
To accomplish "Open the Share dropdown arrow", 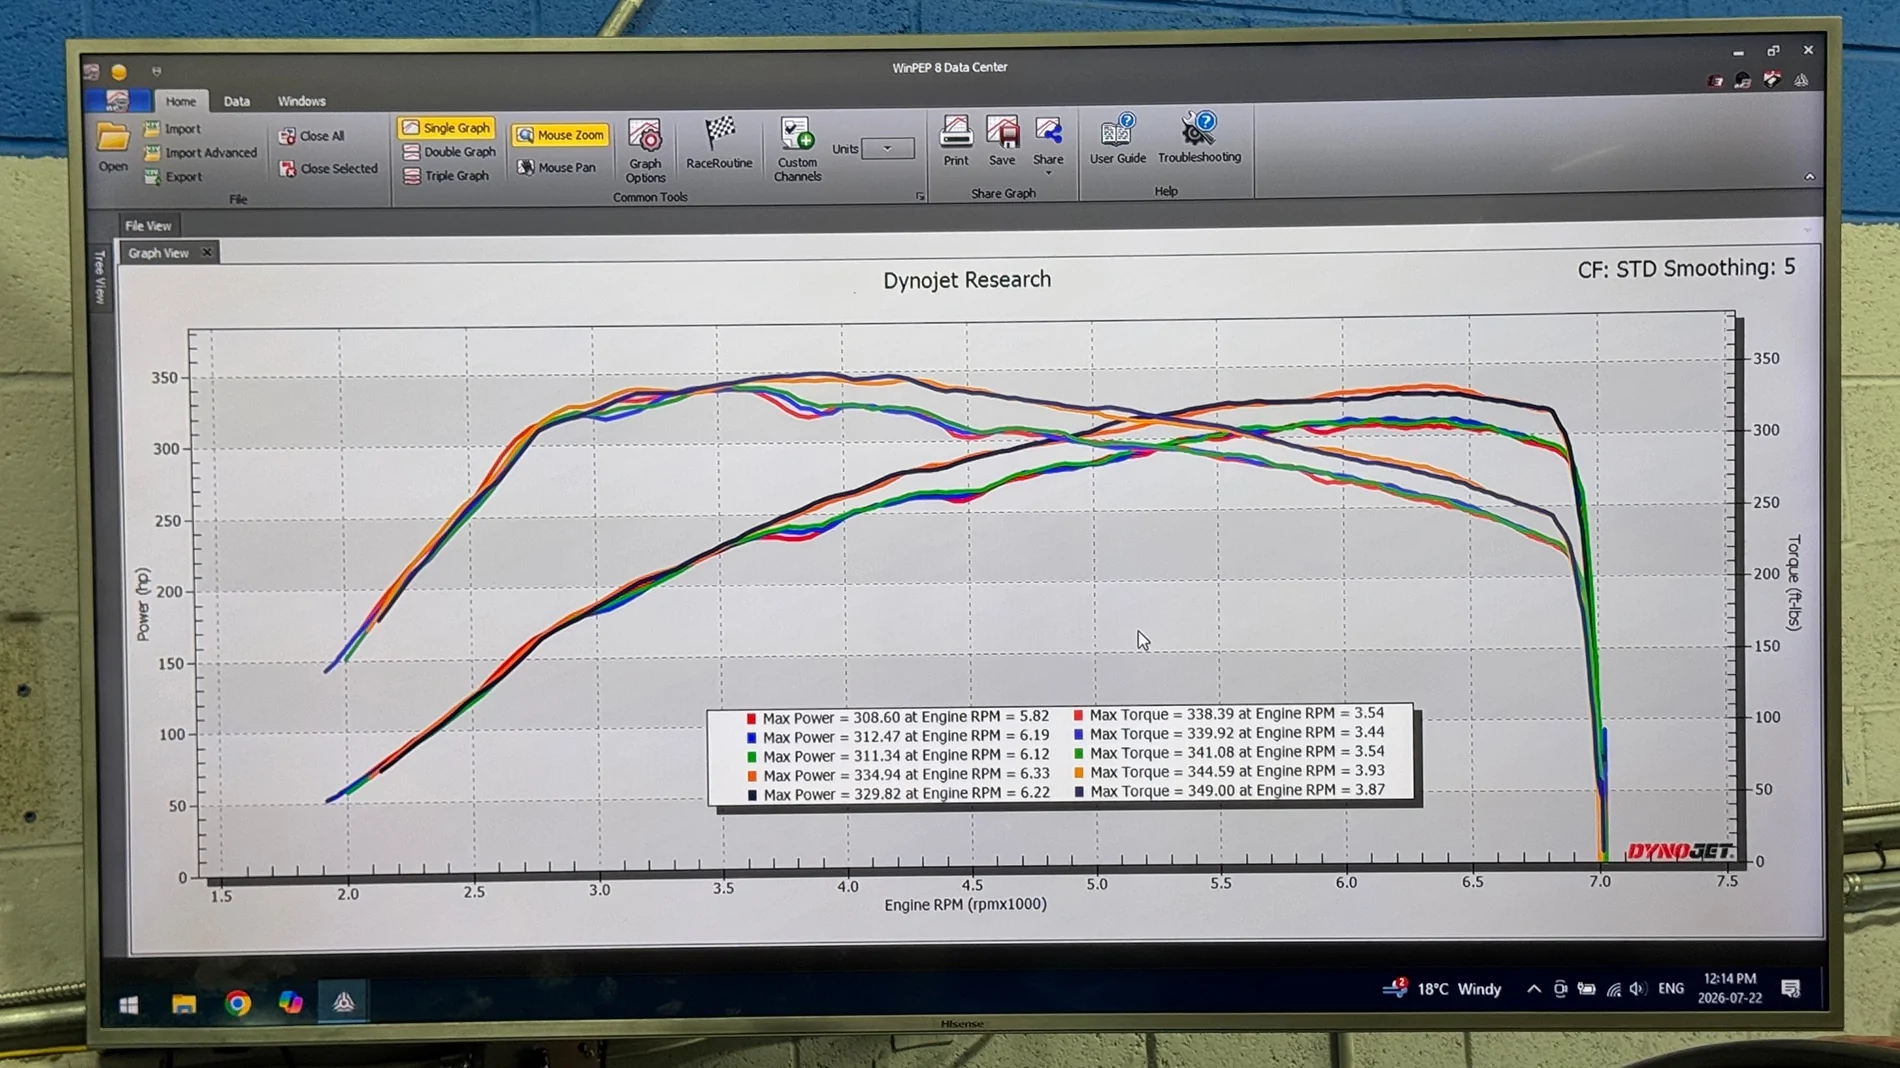I will point(1048,173).
